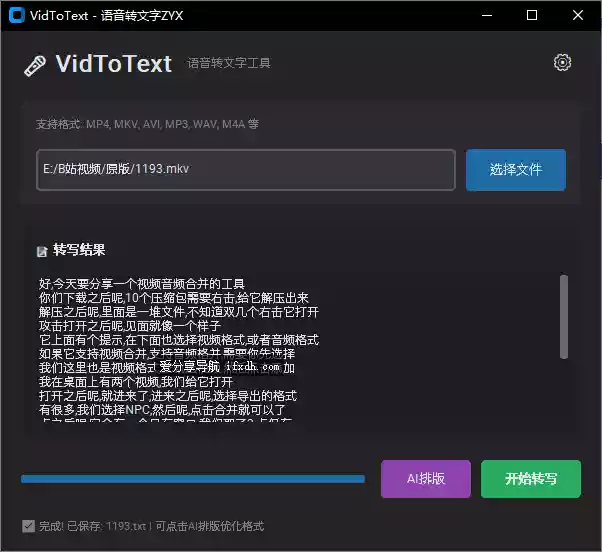Screen dimensions: 602x552
Task: Click the transcription progress bar
Action: (x=193, y=479)
